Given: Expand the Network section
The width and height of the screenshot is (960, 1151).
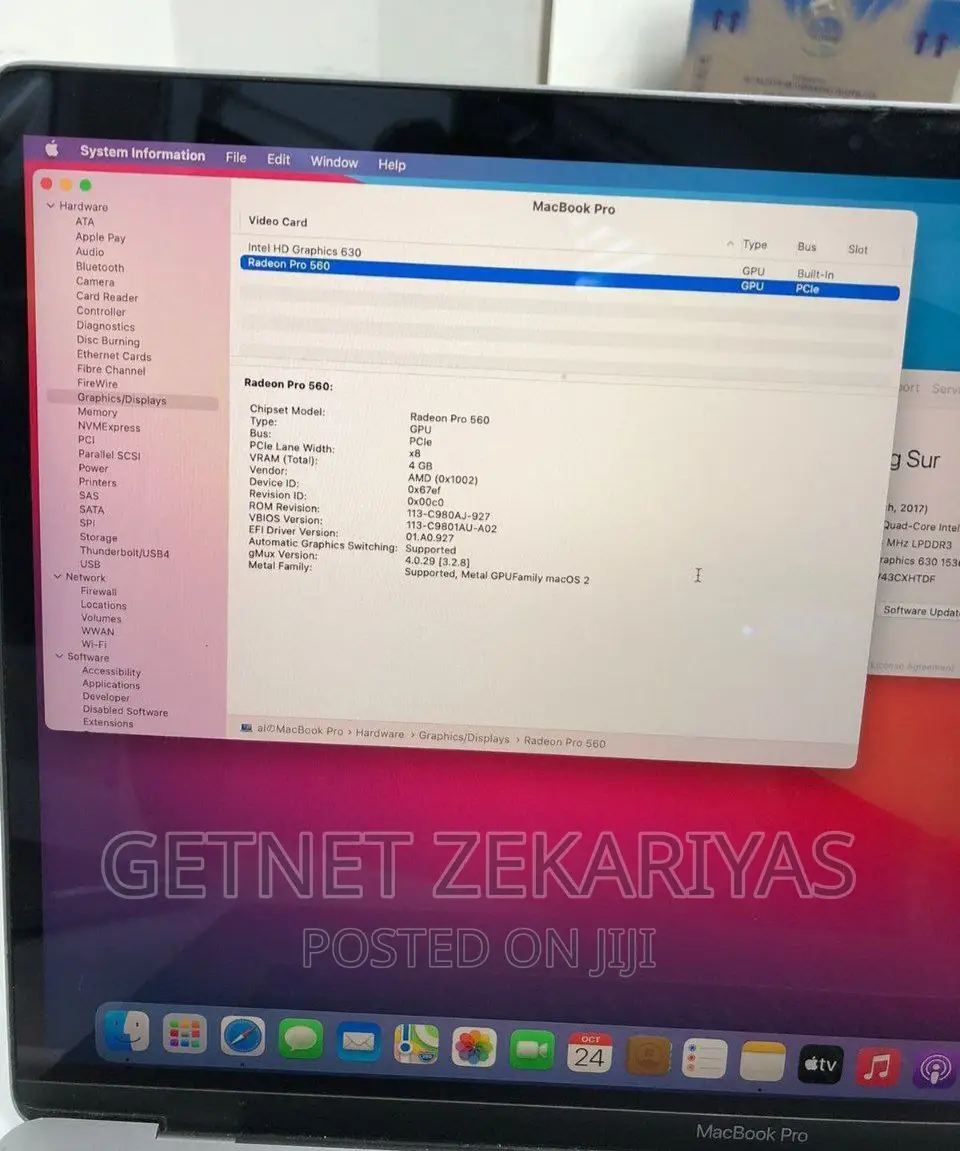Looking at the screenshot, I should (57, 577).
